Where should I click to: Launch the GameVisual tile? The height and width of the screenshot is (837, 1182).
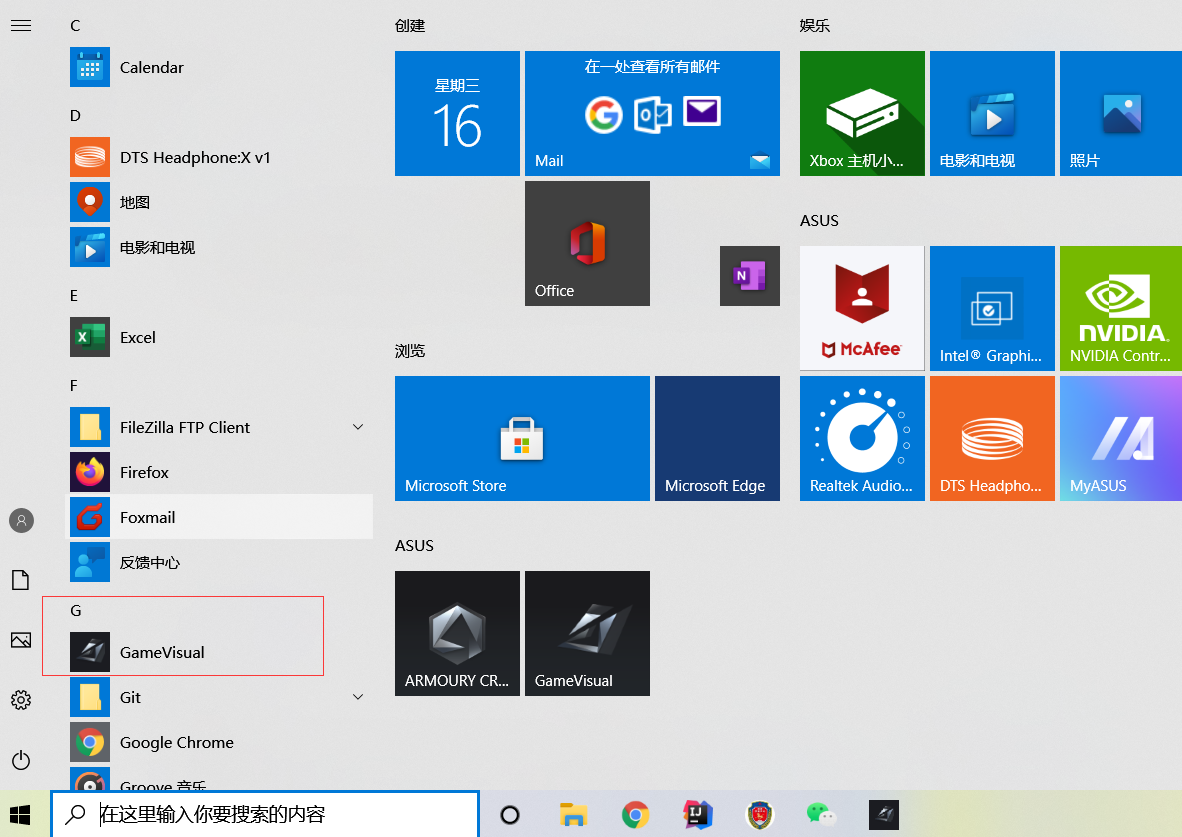(587, 633)
